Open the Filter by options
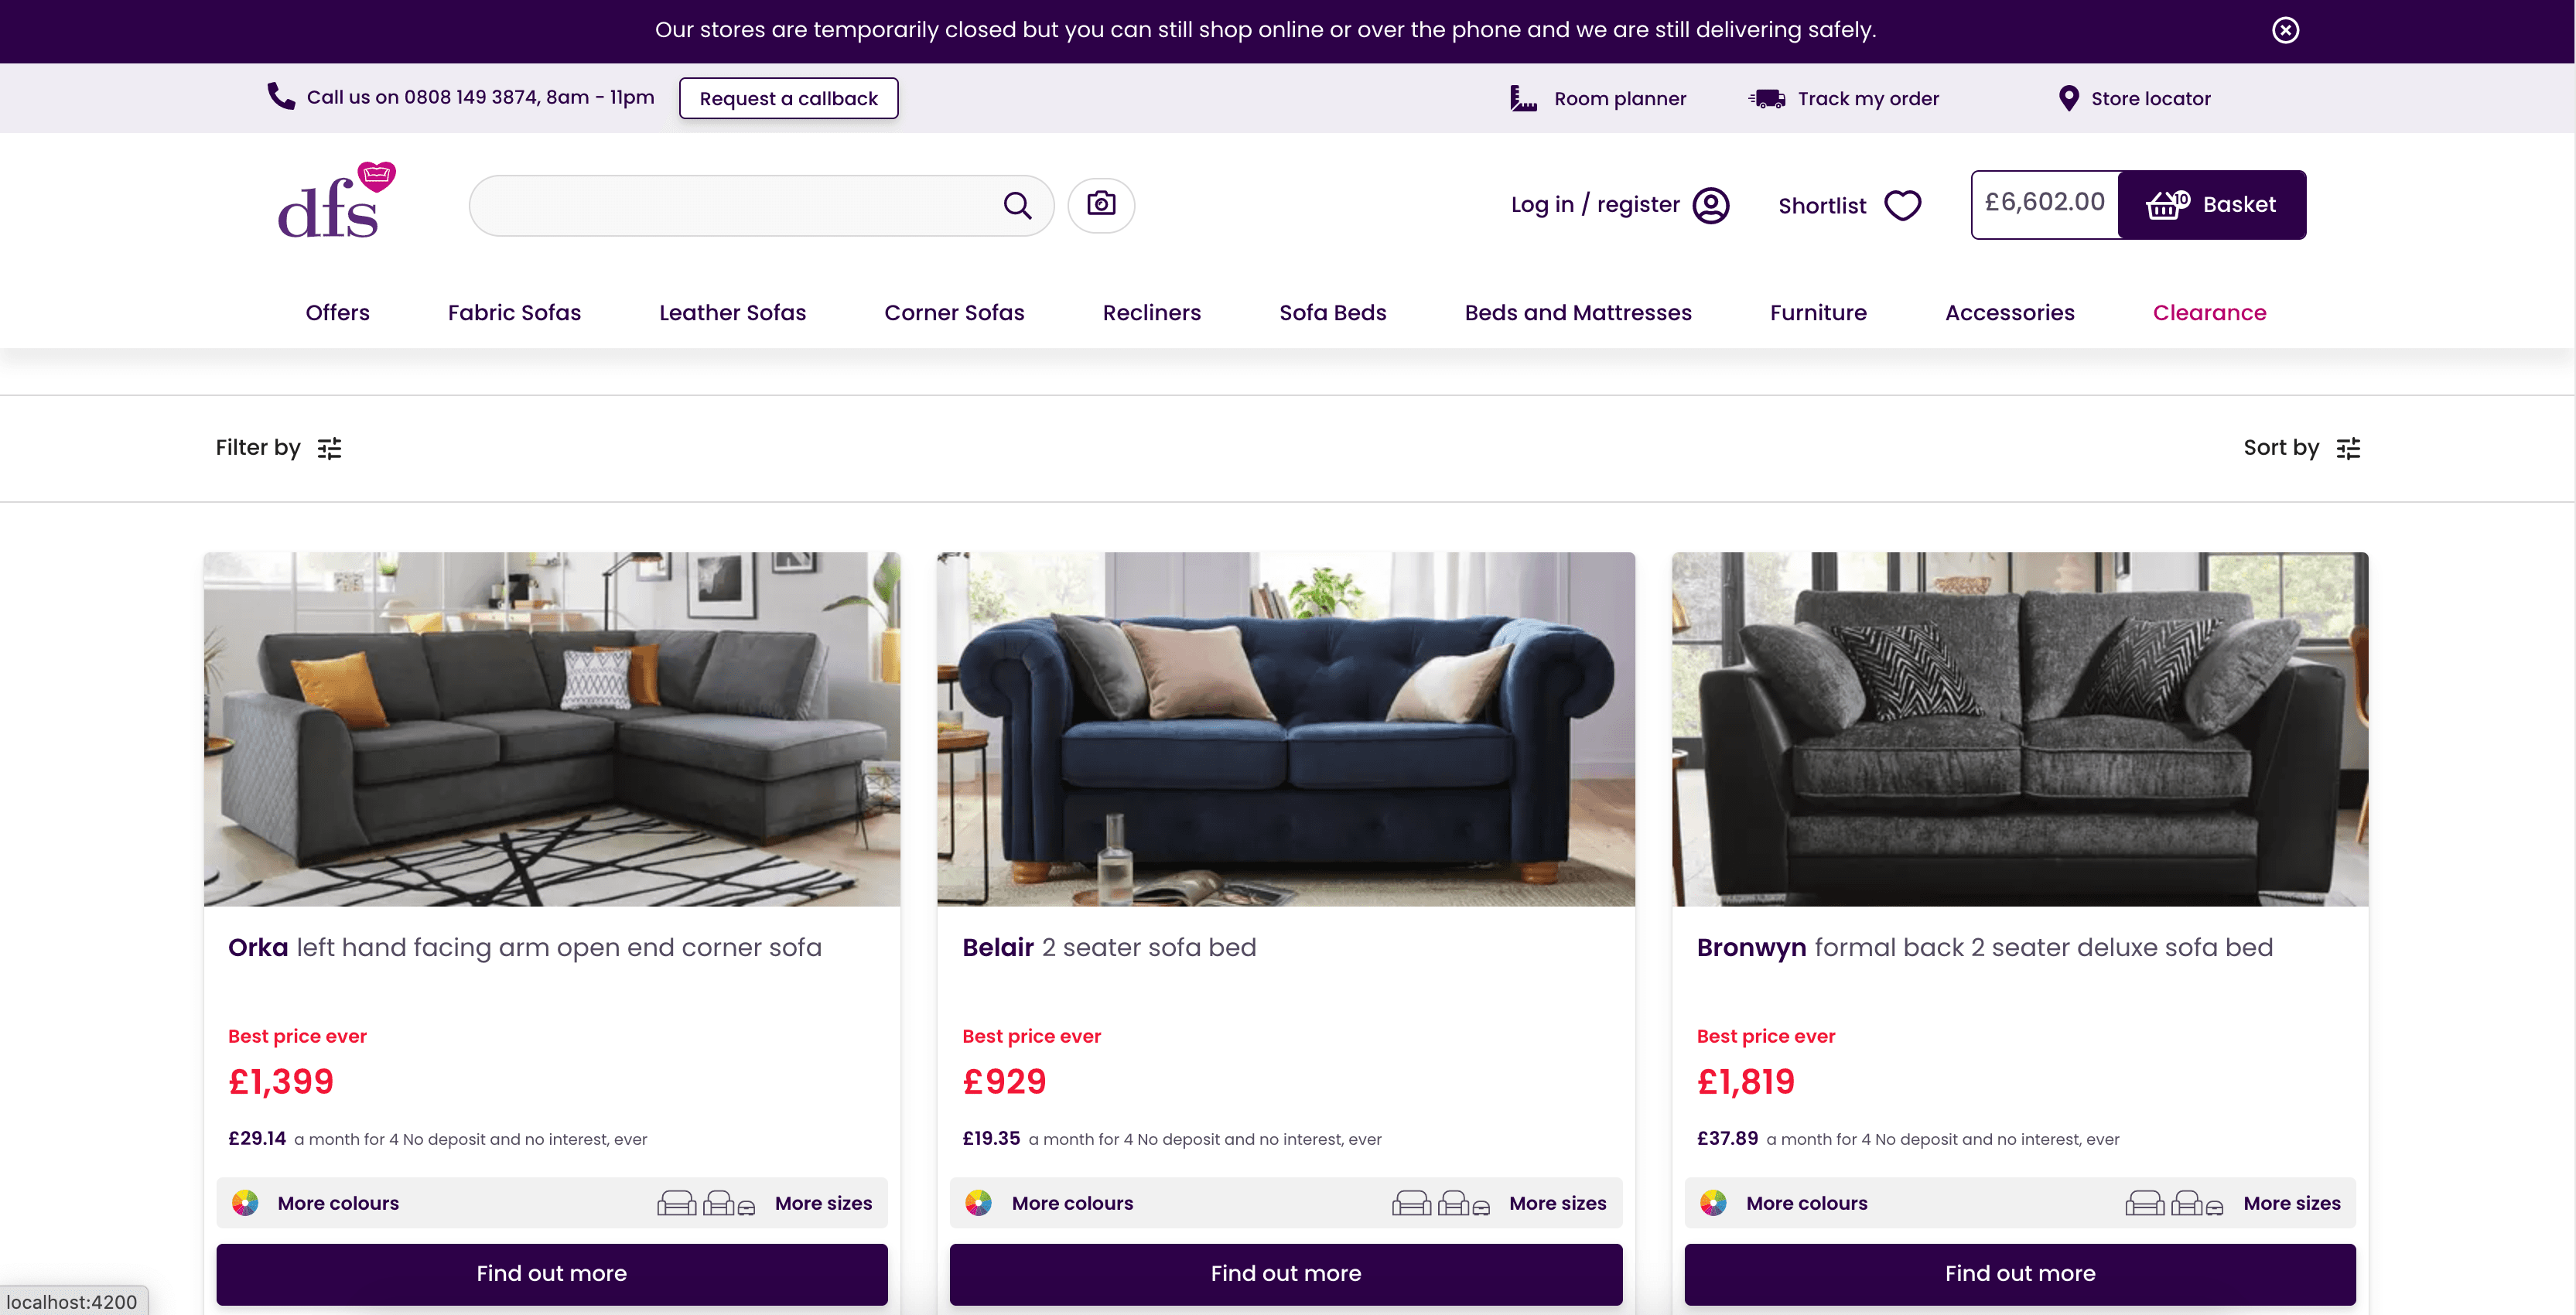This screenshot has width=2576, height=1315. point(279,448)
